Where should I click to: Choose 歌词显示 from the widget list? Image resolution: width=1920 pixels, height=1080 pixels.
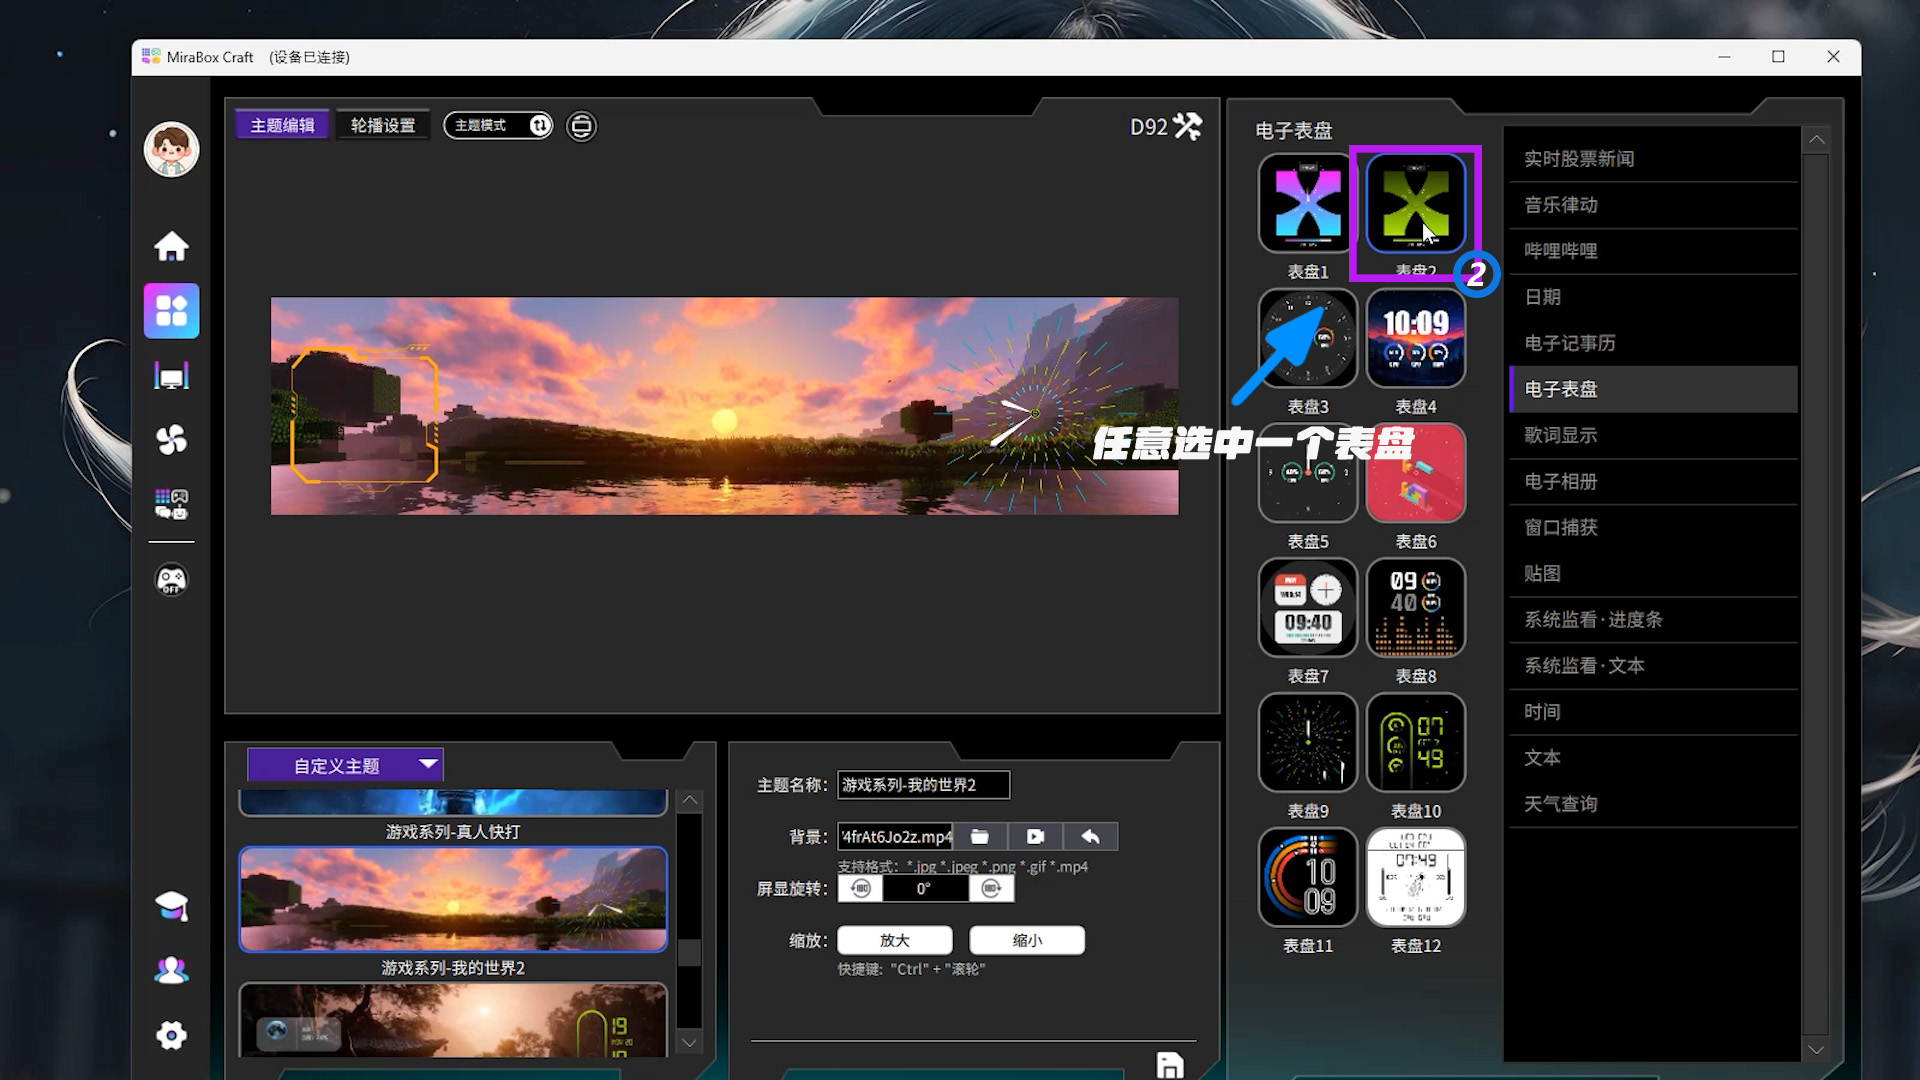1653,435
